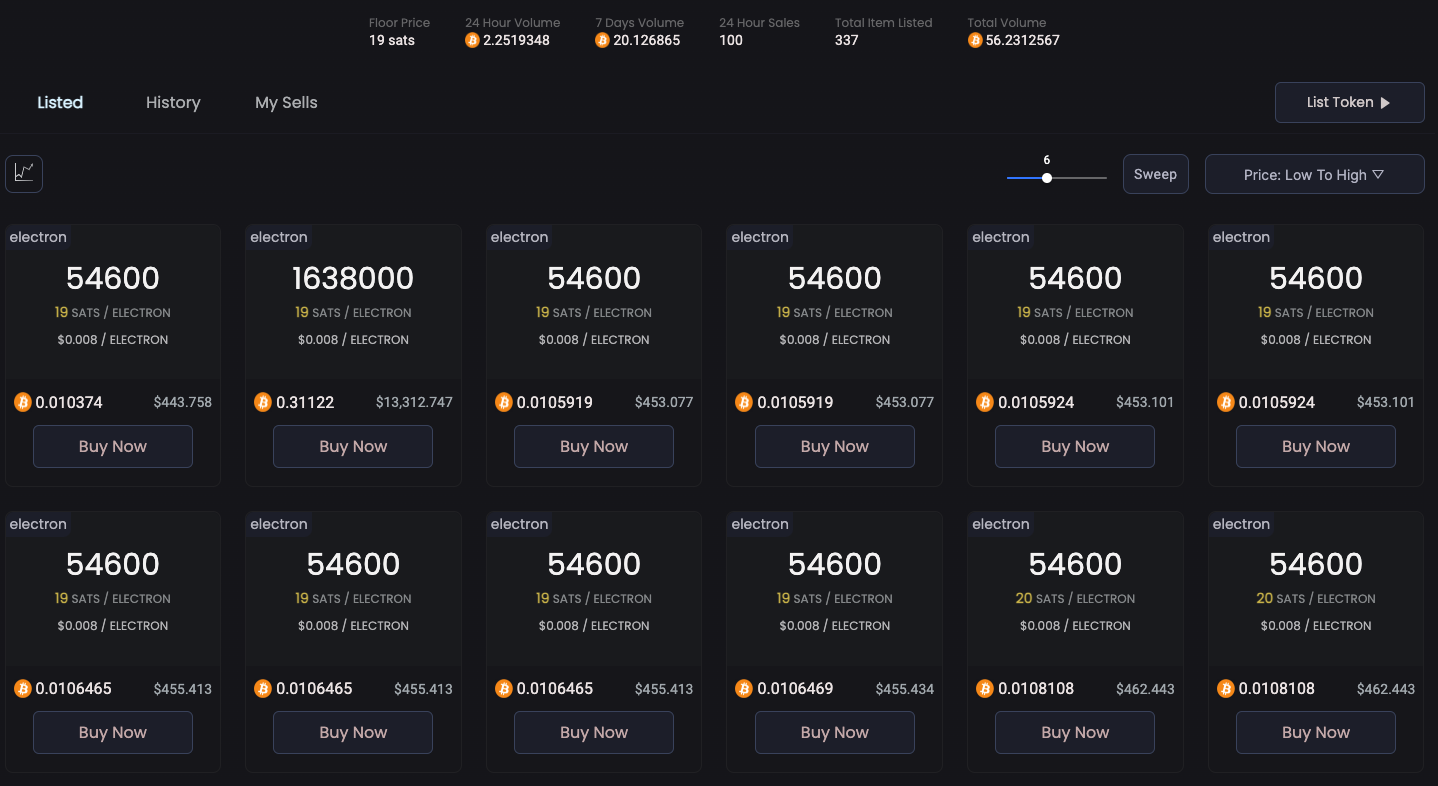Click the electron tag on first listing
Image resolution: width=1438 pixels, height=786 pixels.
point(38,237)
